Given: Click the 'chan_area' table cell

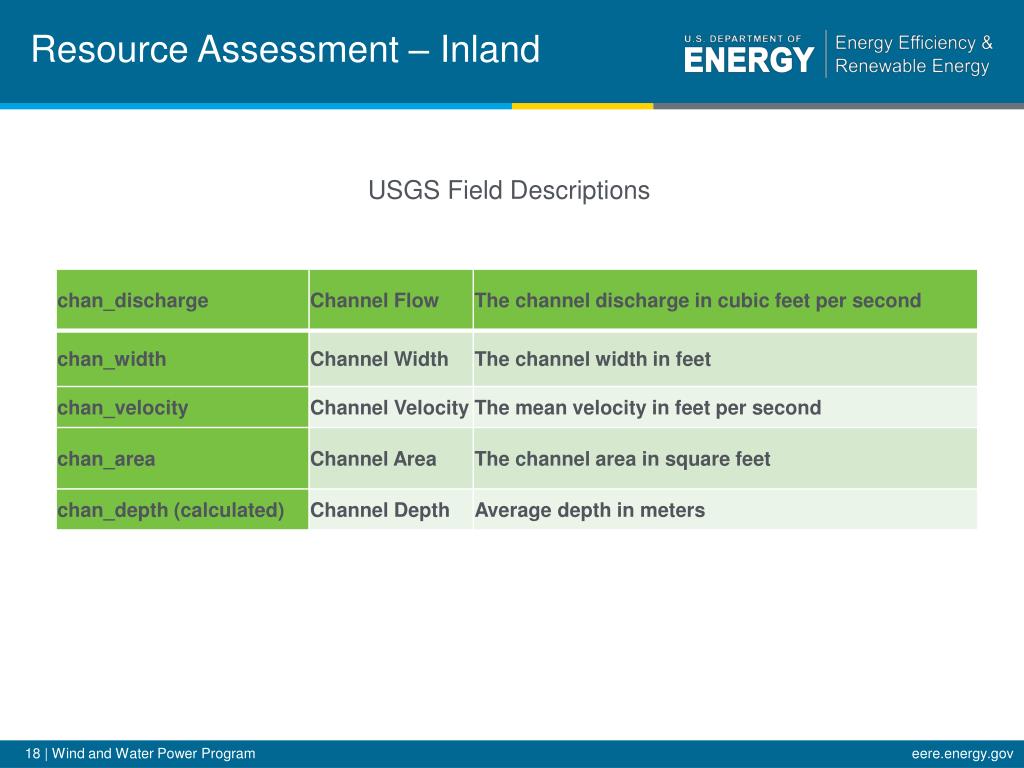Looking at the screenshot, I should [182, 458].
